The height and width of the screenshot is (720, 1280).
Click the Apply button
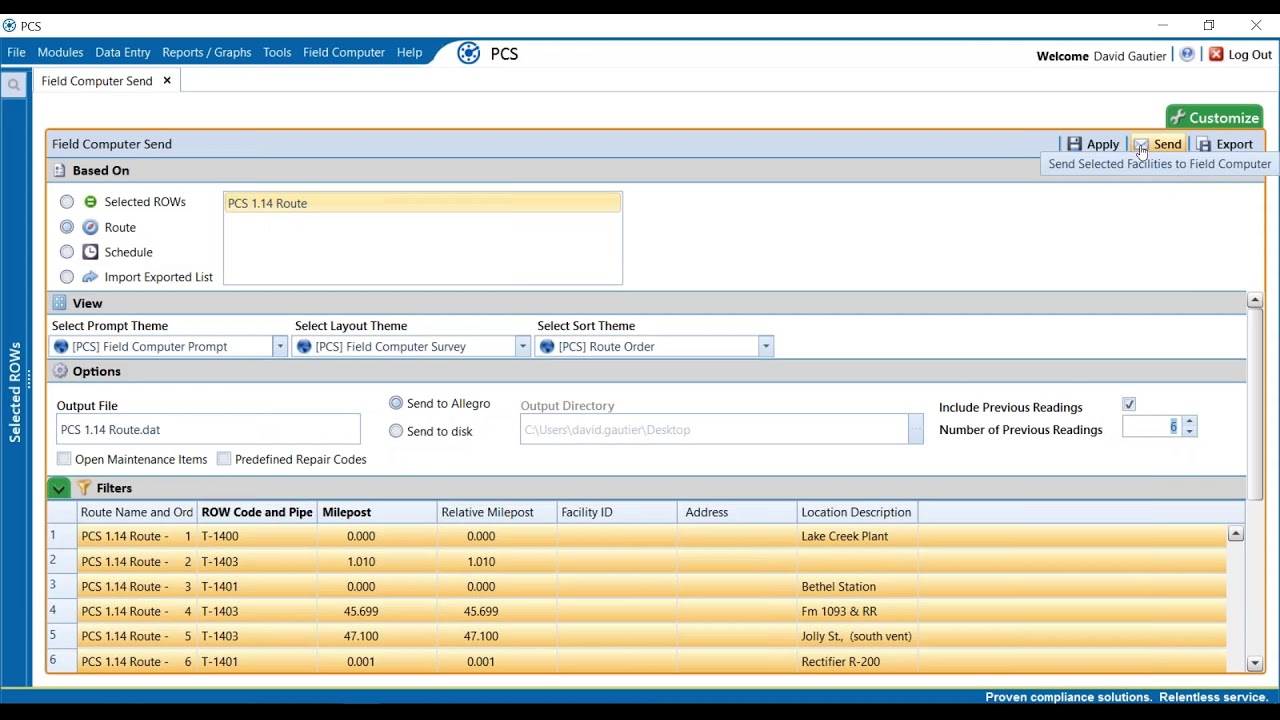[1093, 144]
